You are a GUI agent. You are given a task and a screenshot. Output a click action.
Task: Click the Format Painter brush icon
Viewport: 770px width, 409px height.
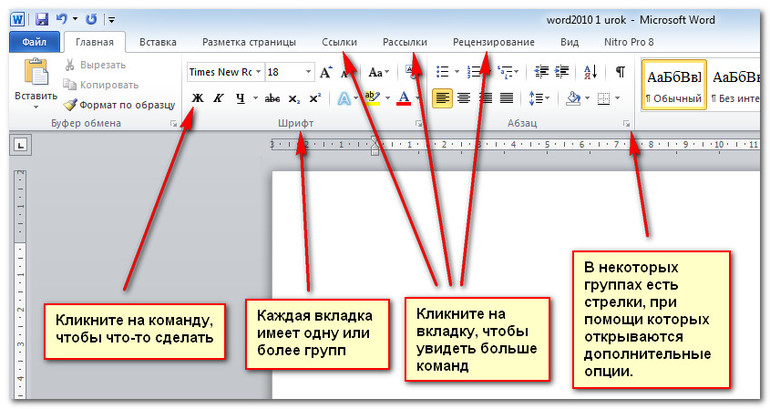click(70, 104)
